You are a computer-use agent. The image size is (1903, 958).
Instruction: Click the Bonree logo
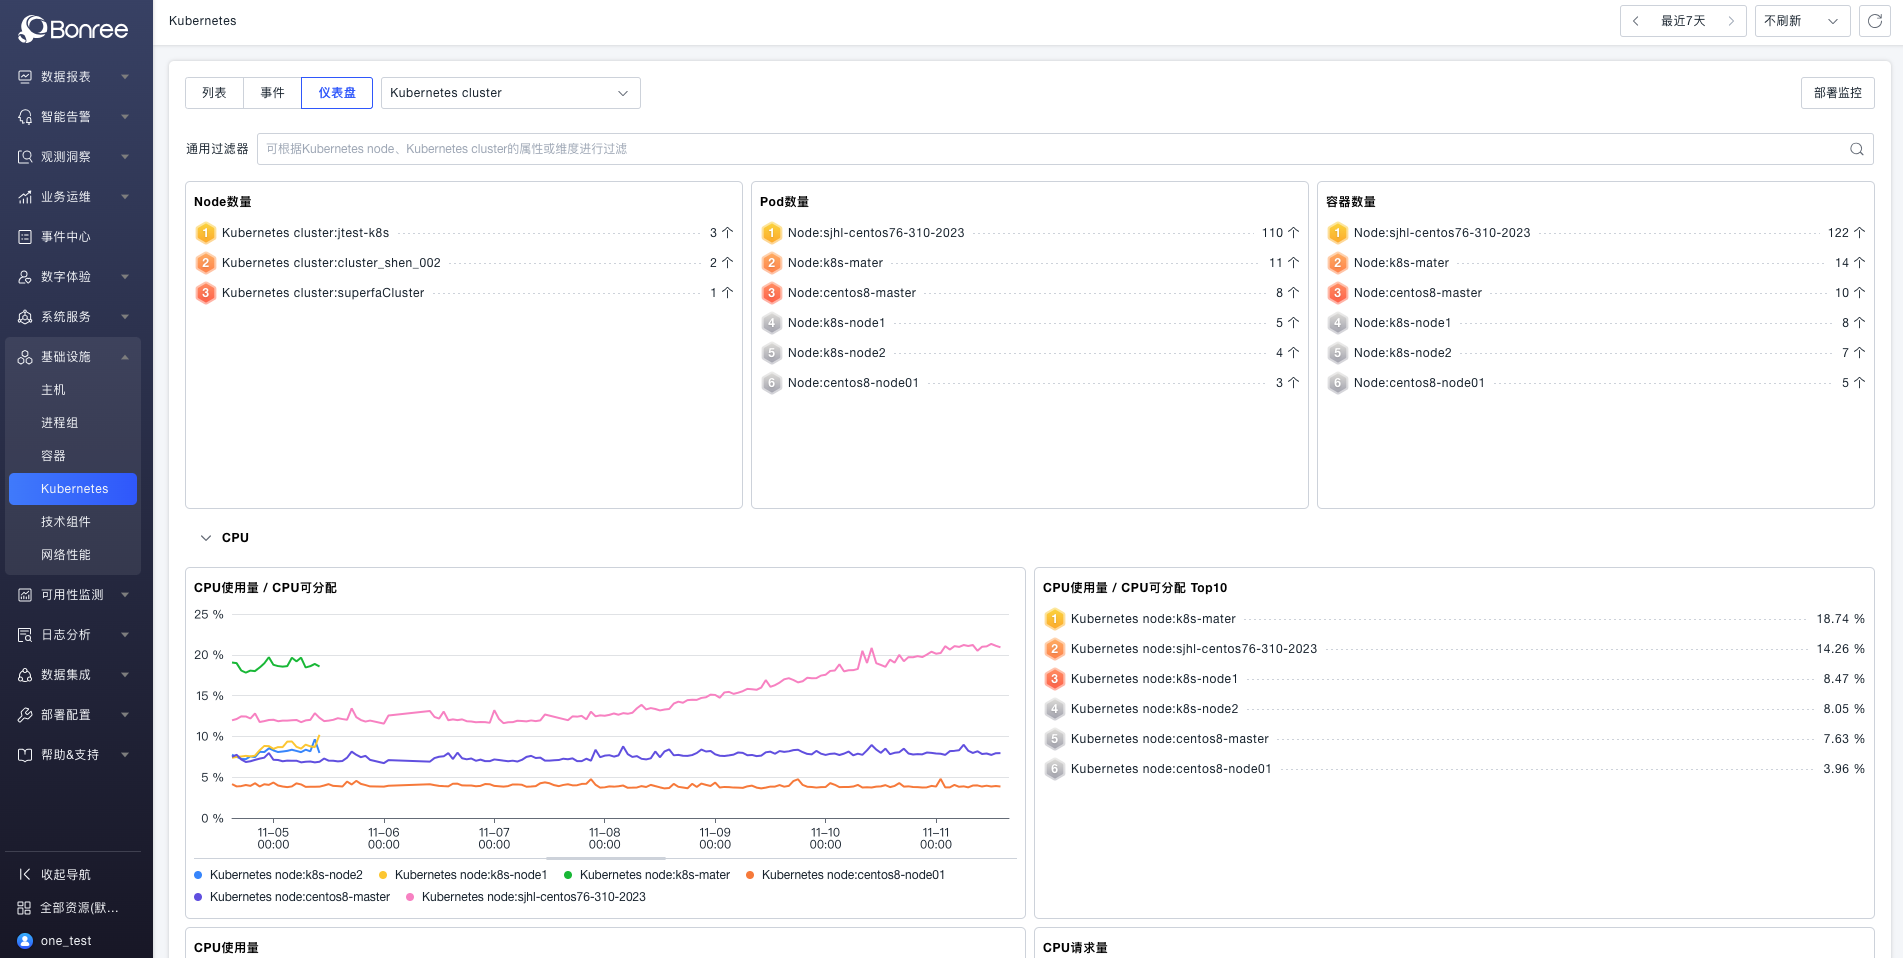(x=75, y=29)
